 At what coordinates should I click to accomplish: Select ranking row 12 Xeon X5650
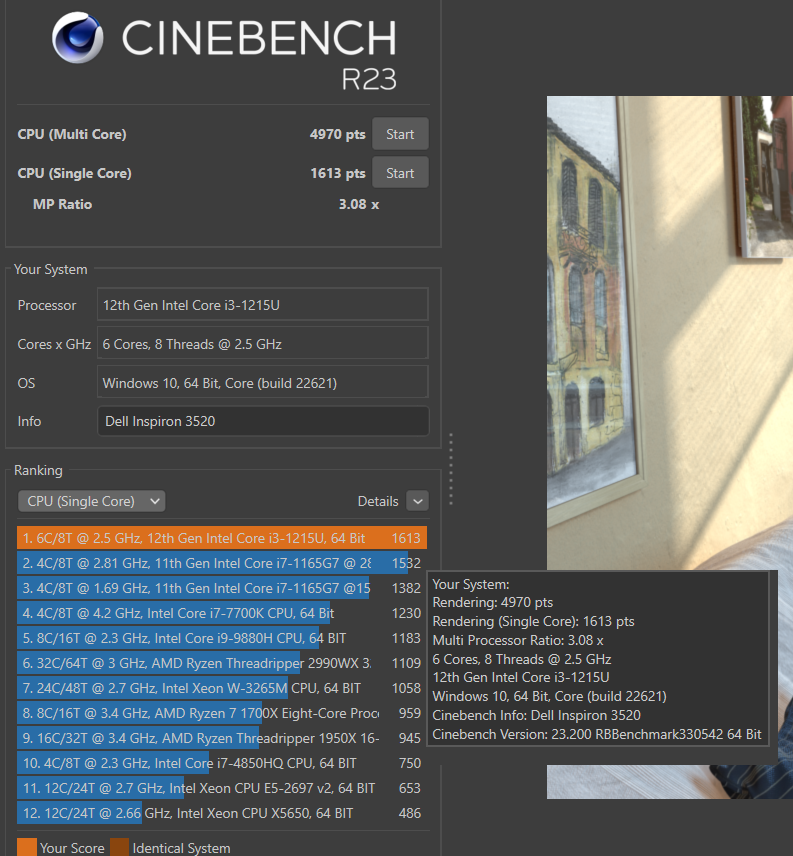pyautogui.click(x=222, y=813)
